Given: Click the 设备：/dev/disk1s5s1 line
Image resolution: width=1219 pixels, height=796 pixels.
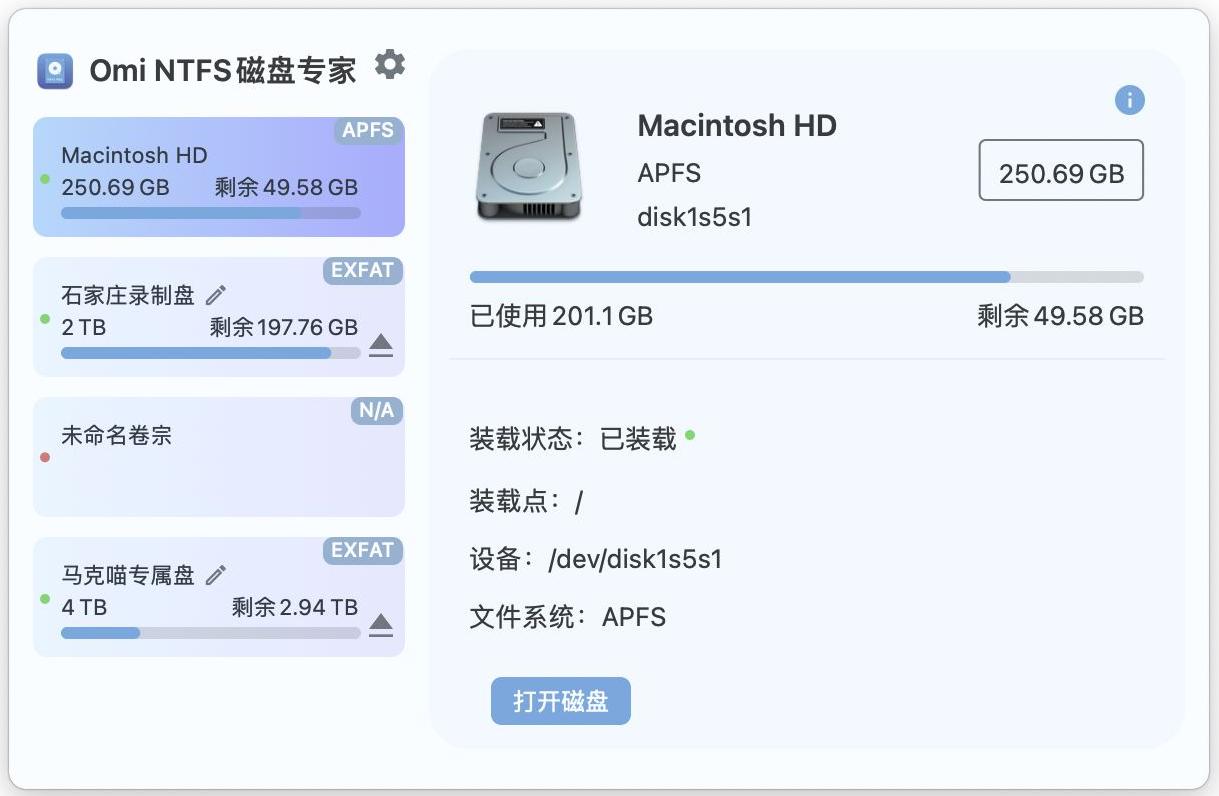Looking at the screenshot, I should (x=596, y=559).
